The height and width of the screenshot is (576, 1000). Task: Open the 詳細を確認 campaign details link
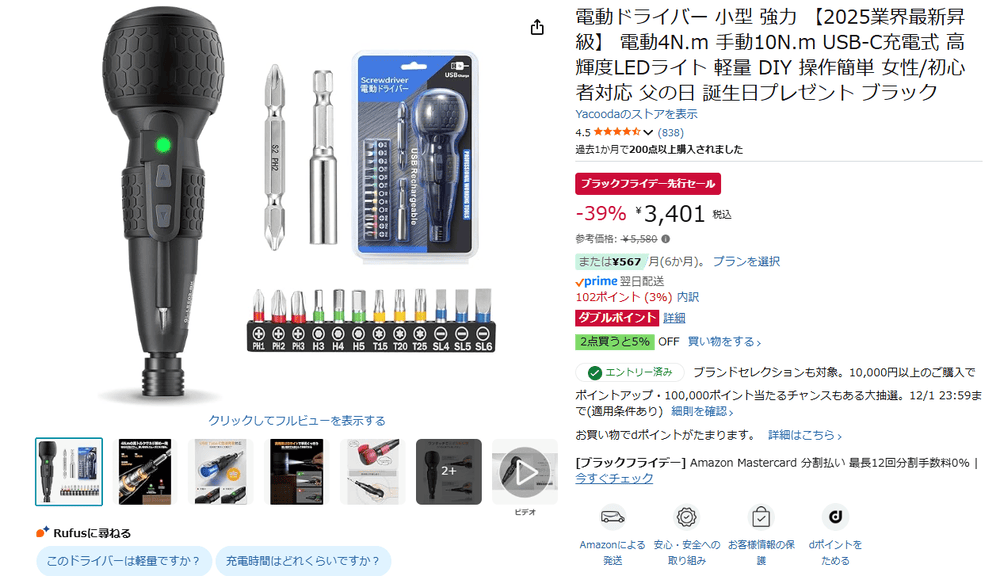(x=702, y=411)
